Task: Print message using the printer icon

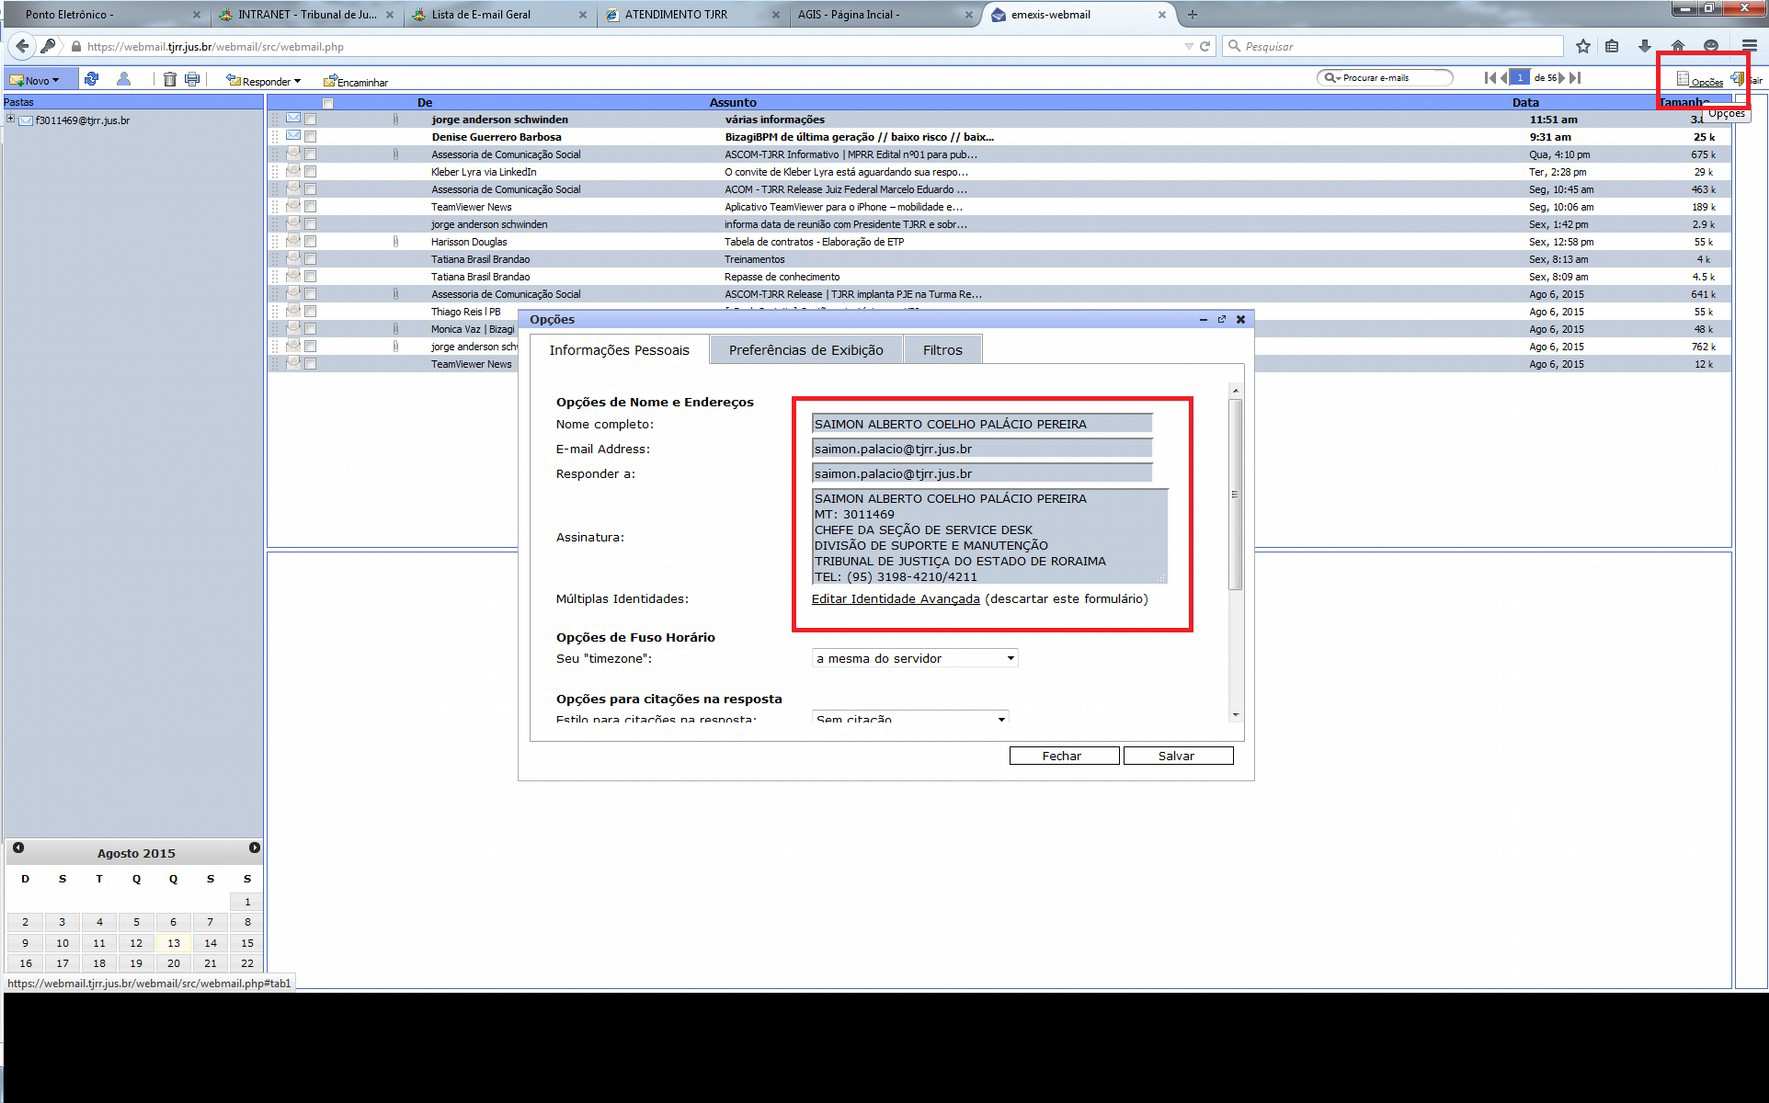Action: point(192,79)
